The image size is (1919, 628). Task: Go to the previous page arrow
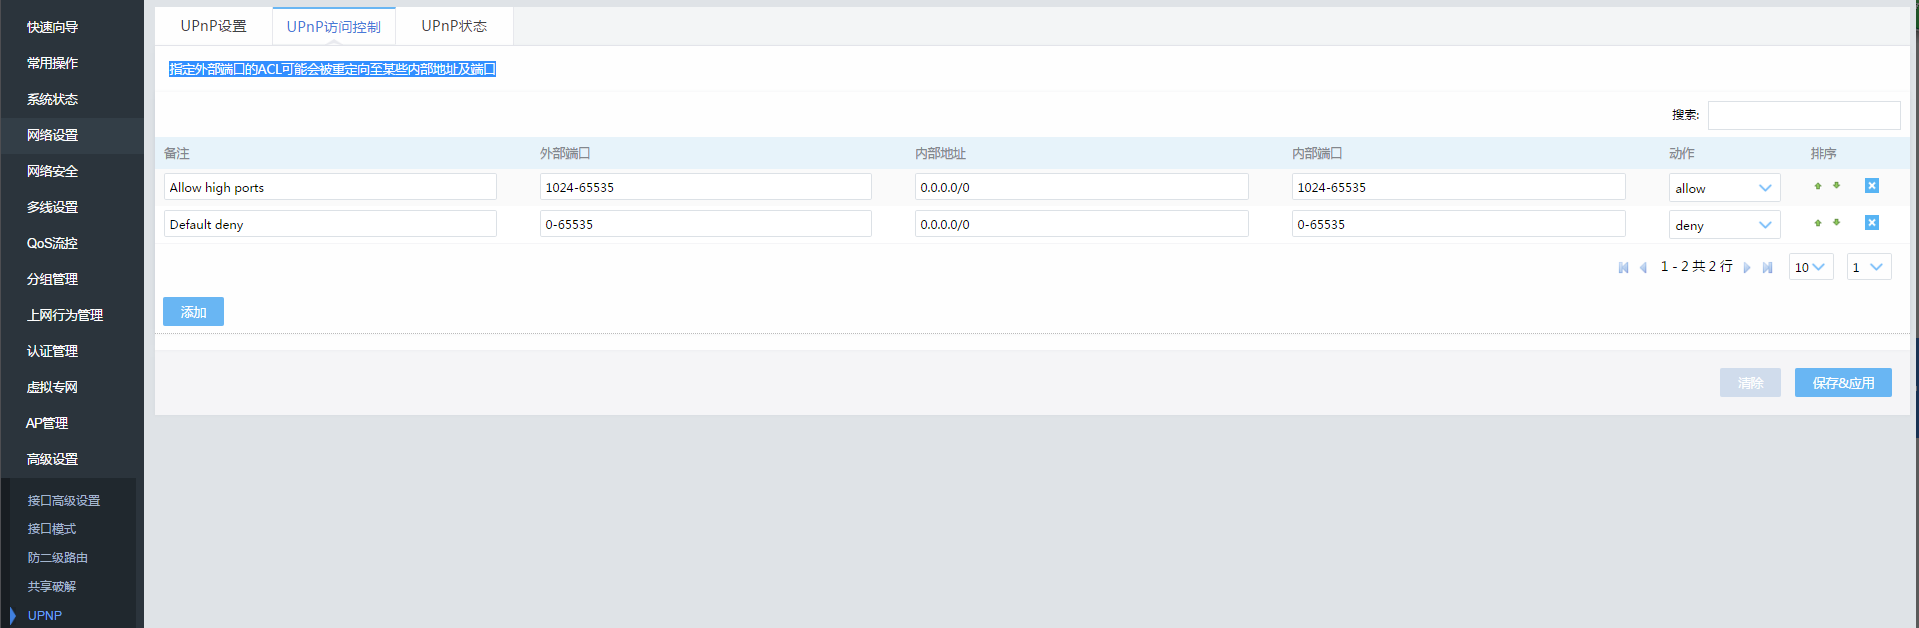point(1643,268)
